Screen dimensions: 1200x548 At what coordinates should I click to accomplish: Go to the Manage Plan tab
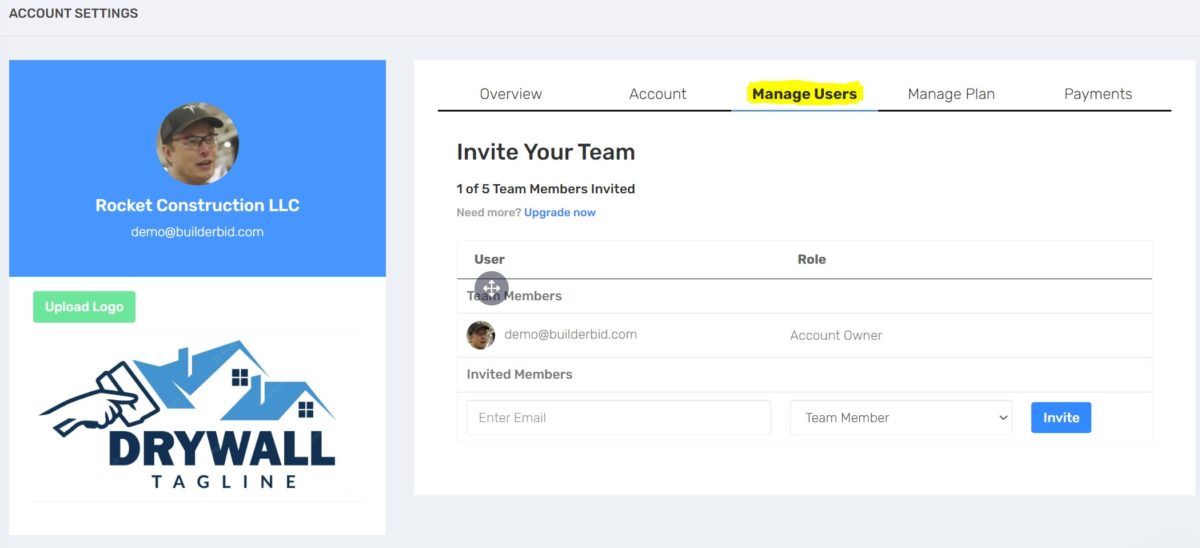point(950,94)
